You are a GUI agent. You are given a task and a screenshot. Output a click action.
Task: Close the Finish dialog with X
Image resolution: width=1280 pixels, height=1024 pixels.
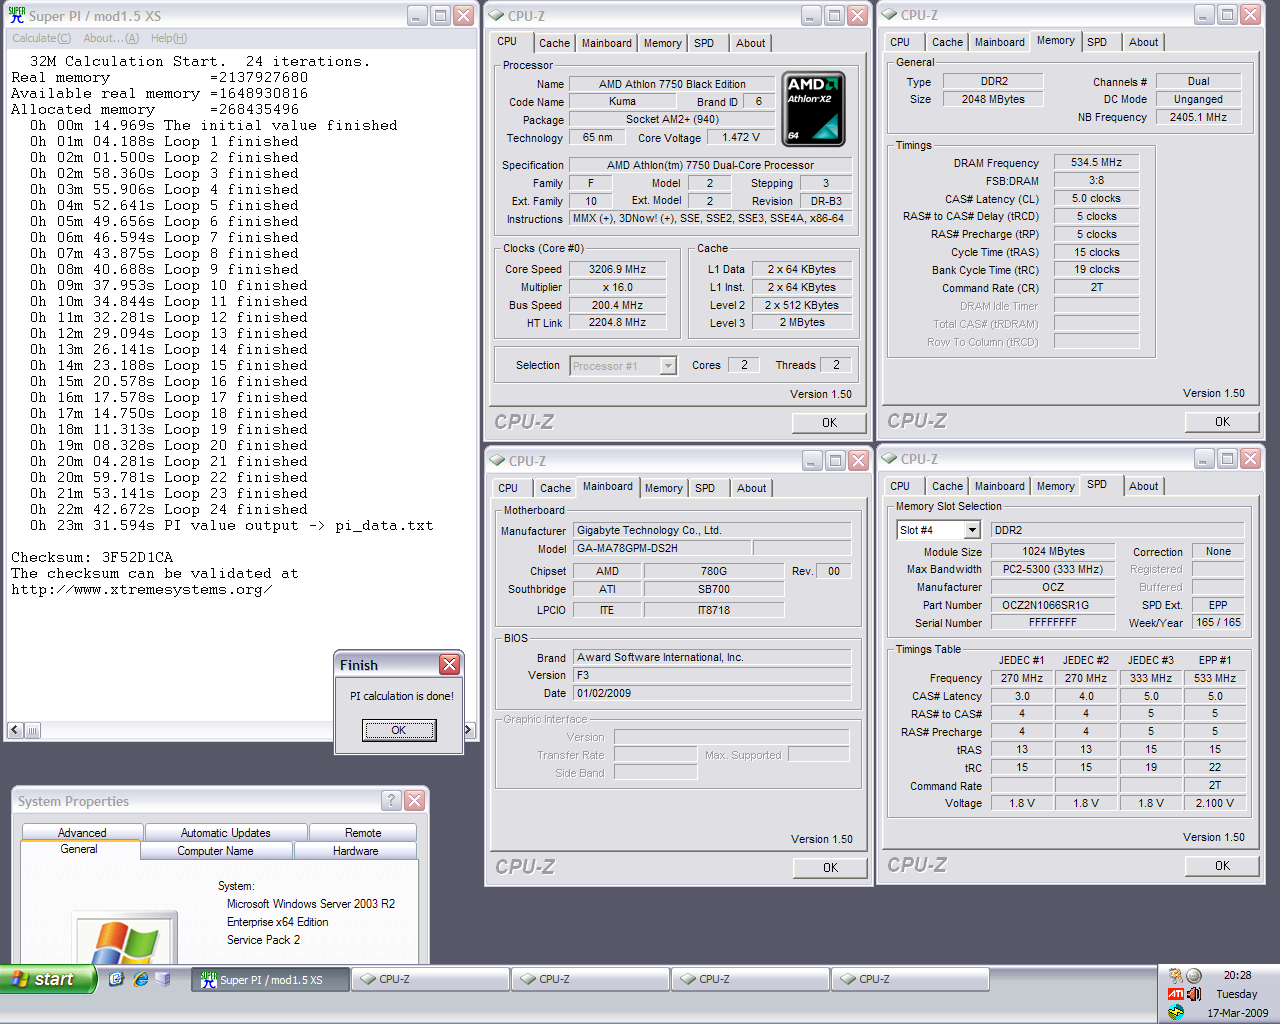(x=450, y=664)
